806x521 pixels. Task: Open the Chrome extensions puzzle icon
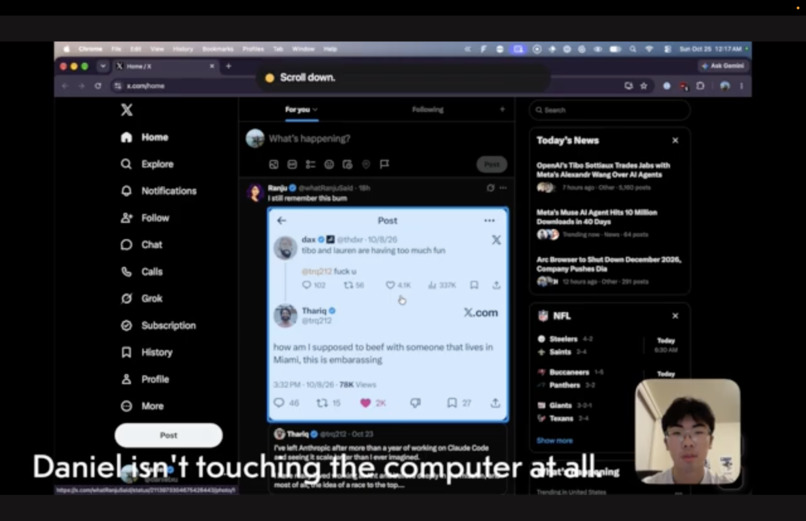pos(700,86)
